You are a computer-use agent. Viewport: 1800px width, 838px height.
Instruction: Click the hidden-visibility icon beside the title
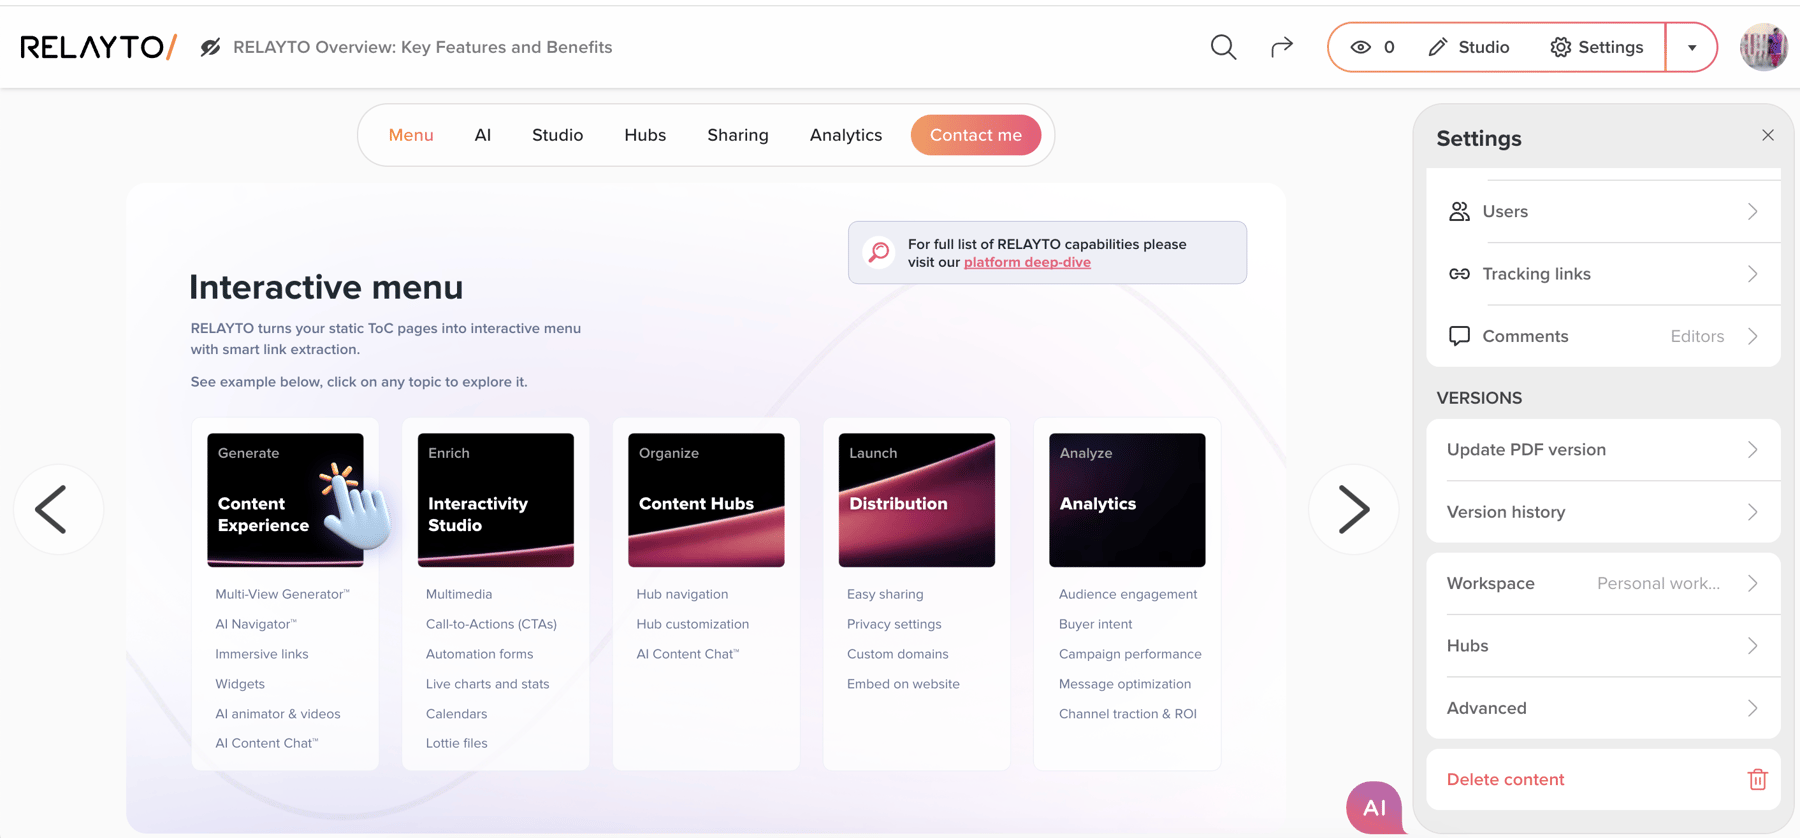pos(210,47)
